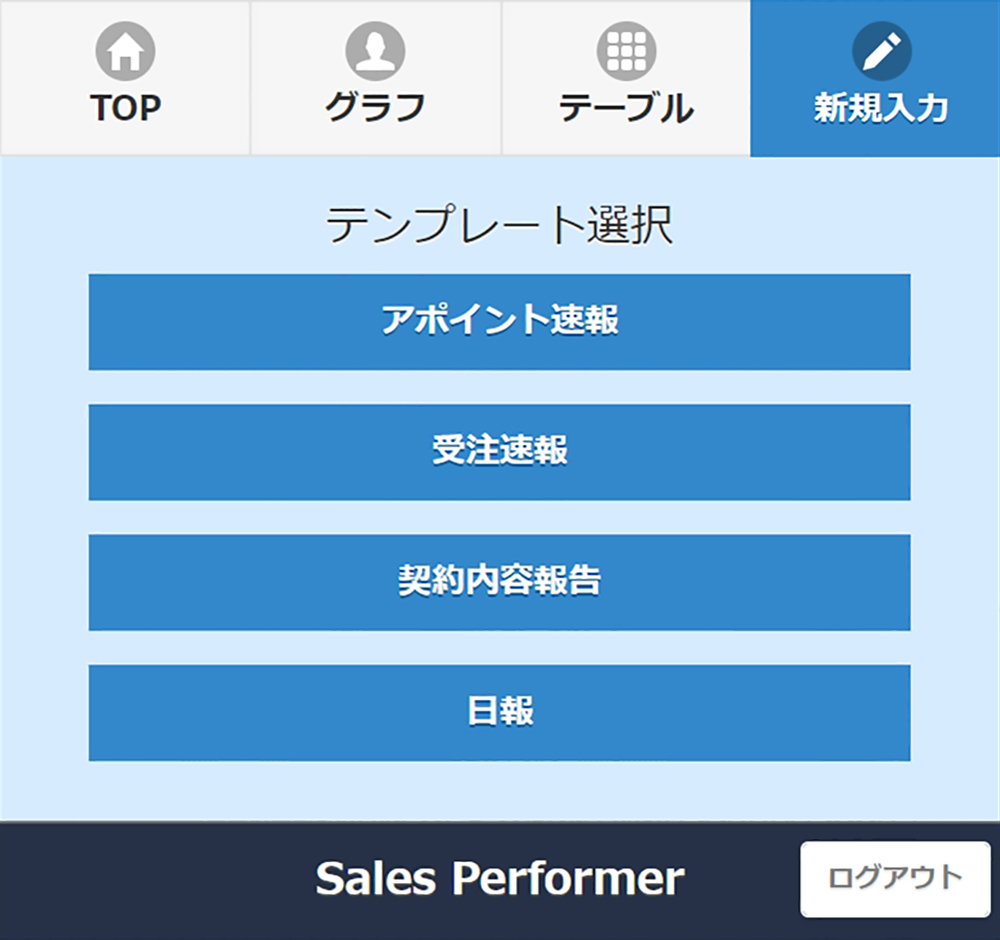
Task: Select the 受注速報 template button
Action: point(200,452)
